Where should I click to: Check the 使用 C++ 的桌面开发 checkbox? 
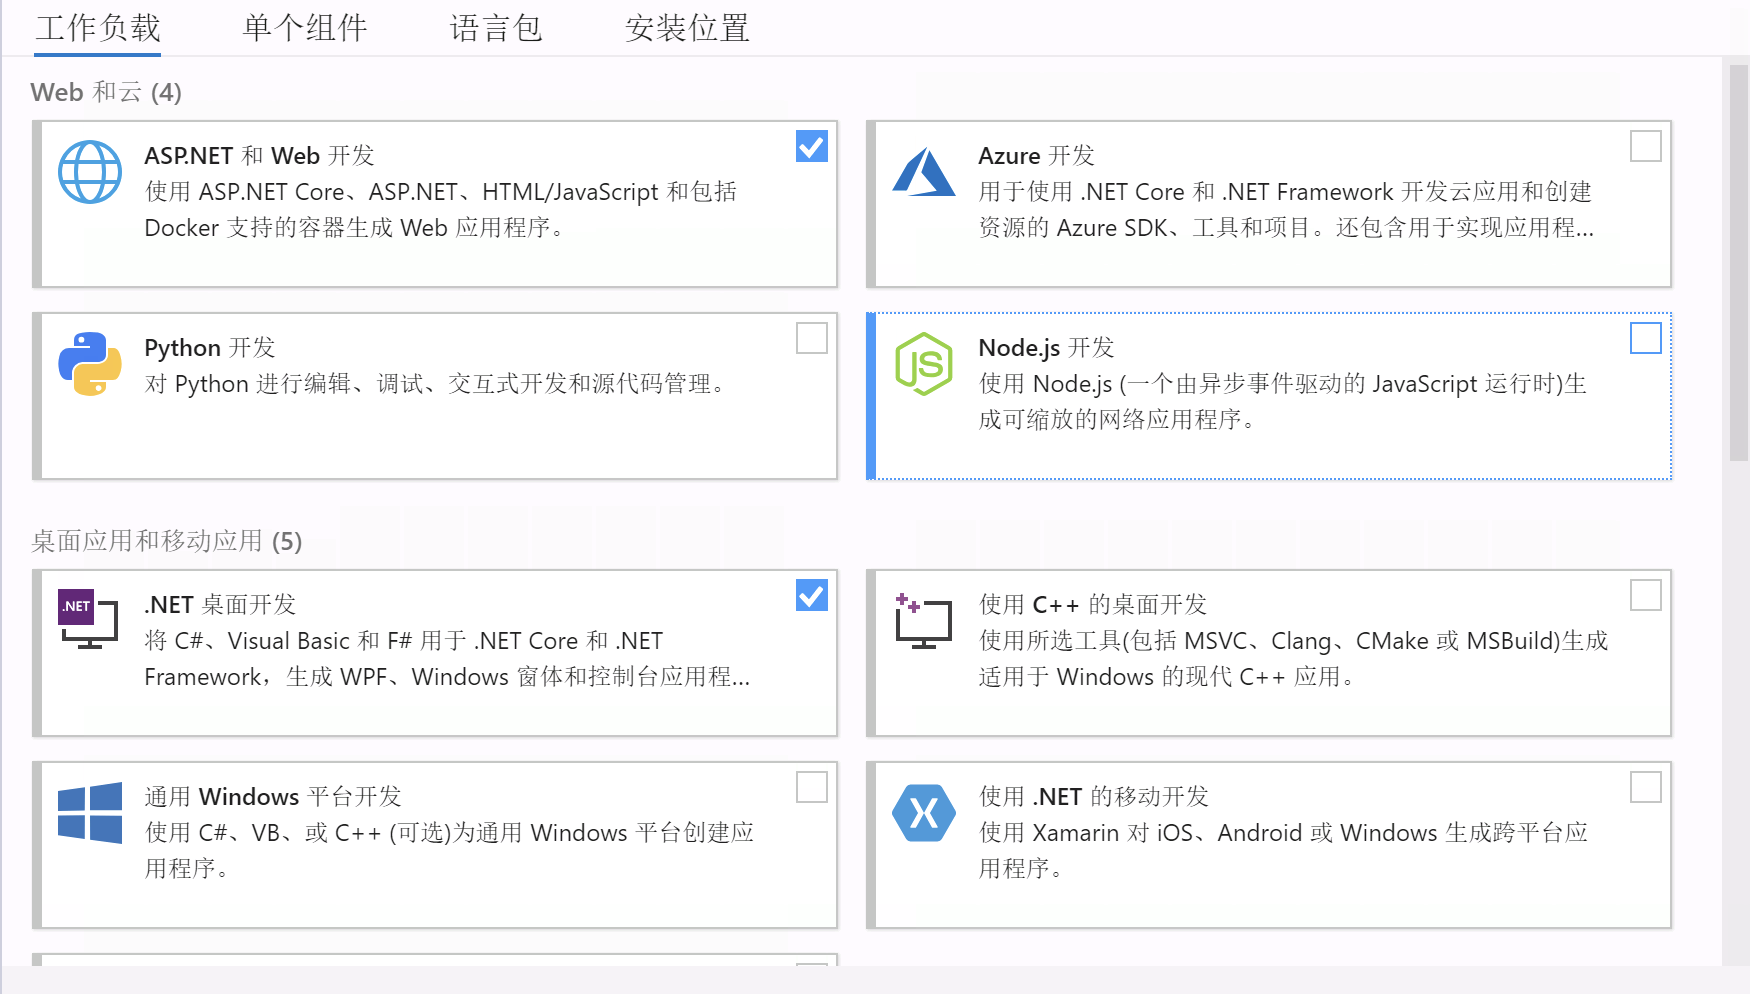[1646, 596]
